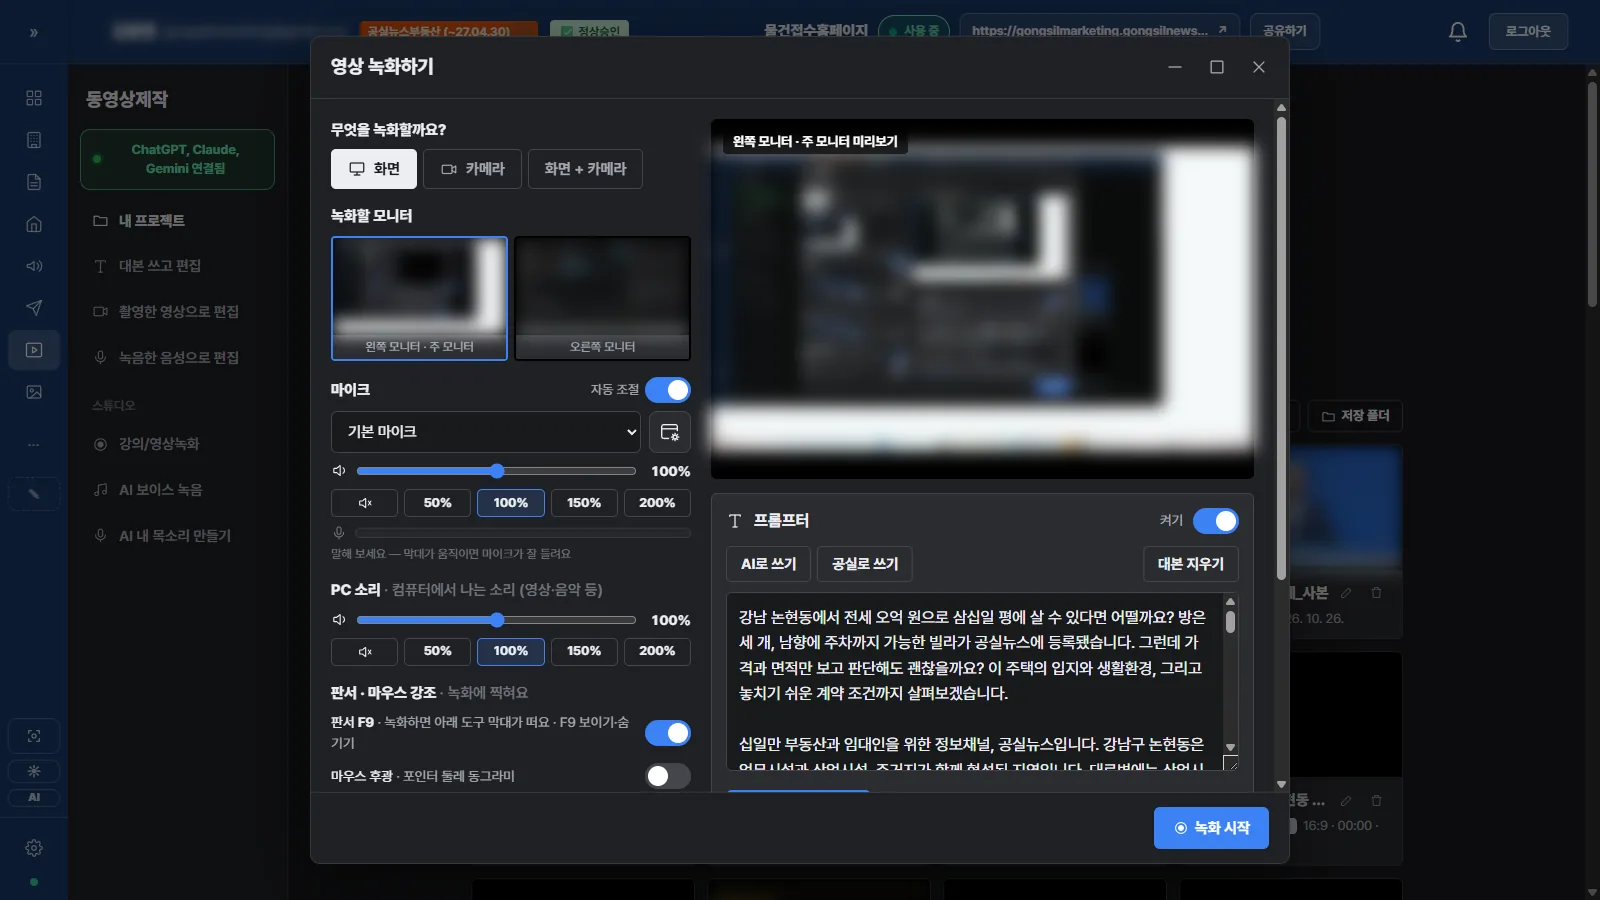Enable the 마우스 후광 switch
Screen dimensions: 1600x900
668,776
